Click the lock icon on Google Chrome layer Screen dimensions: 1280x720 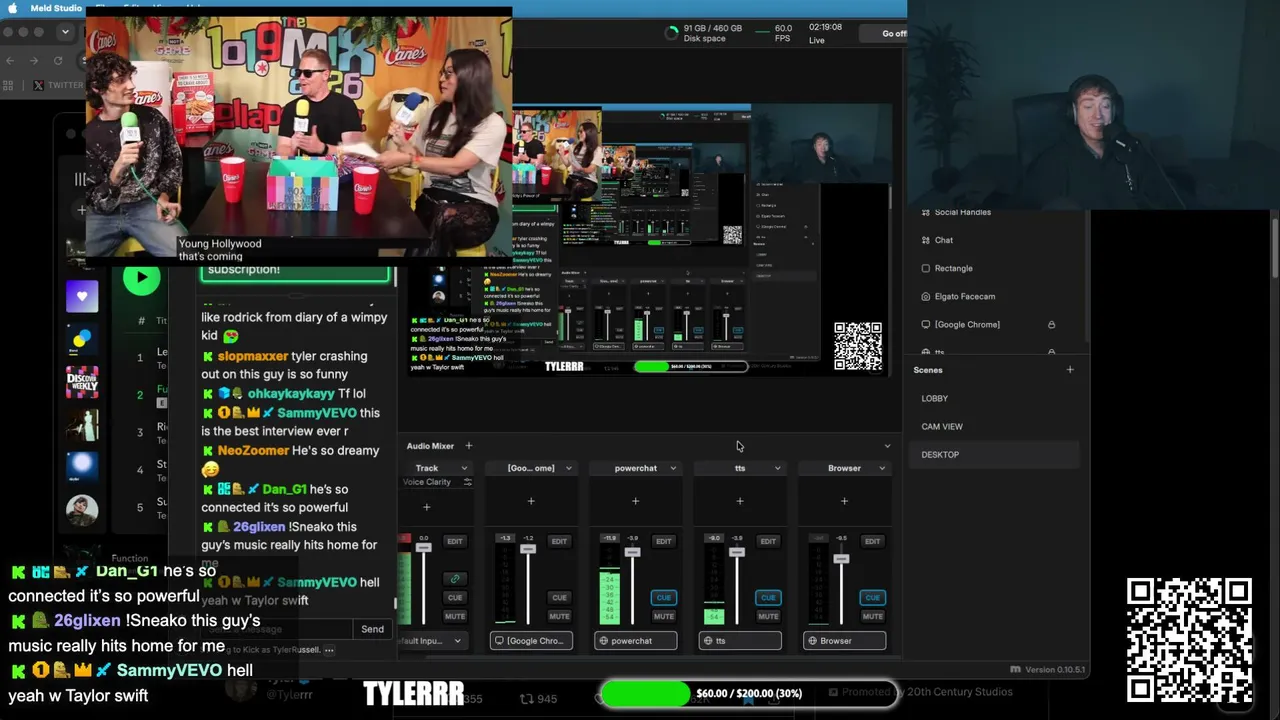[x=1051, y=325]
